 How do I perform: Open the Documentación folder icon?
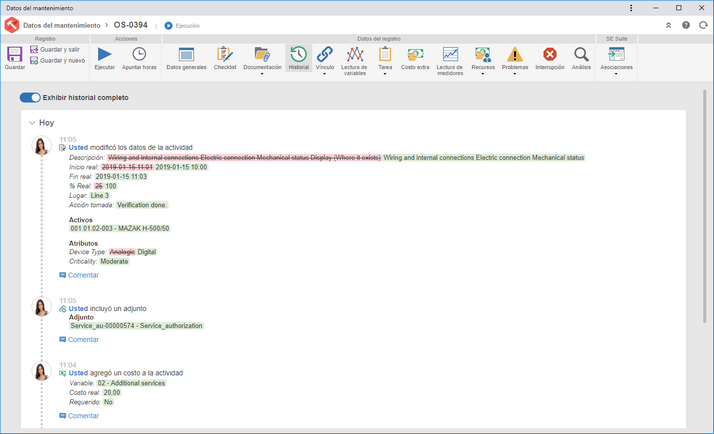click(262, 54)
